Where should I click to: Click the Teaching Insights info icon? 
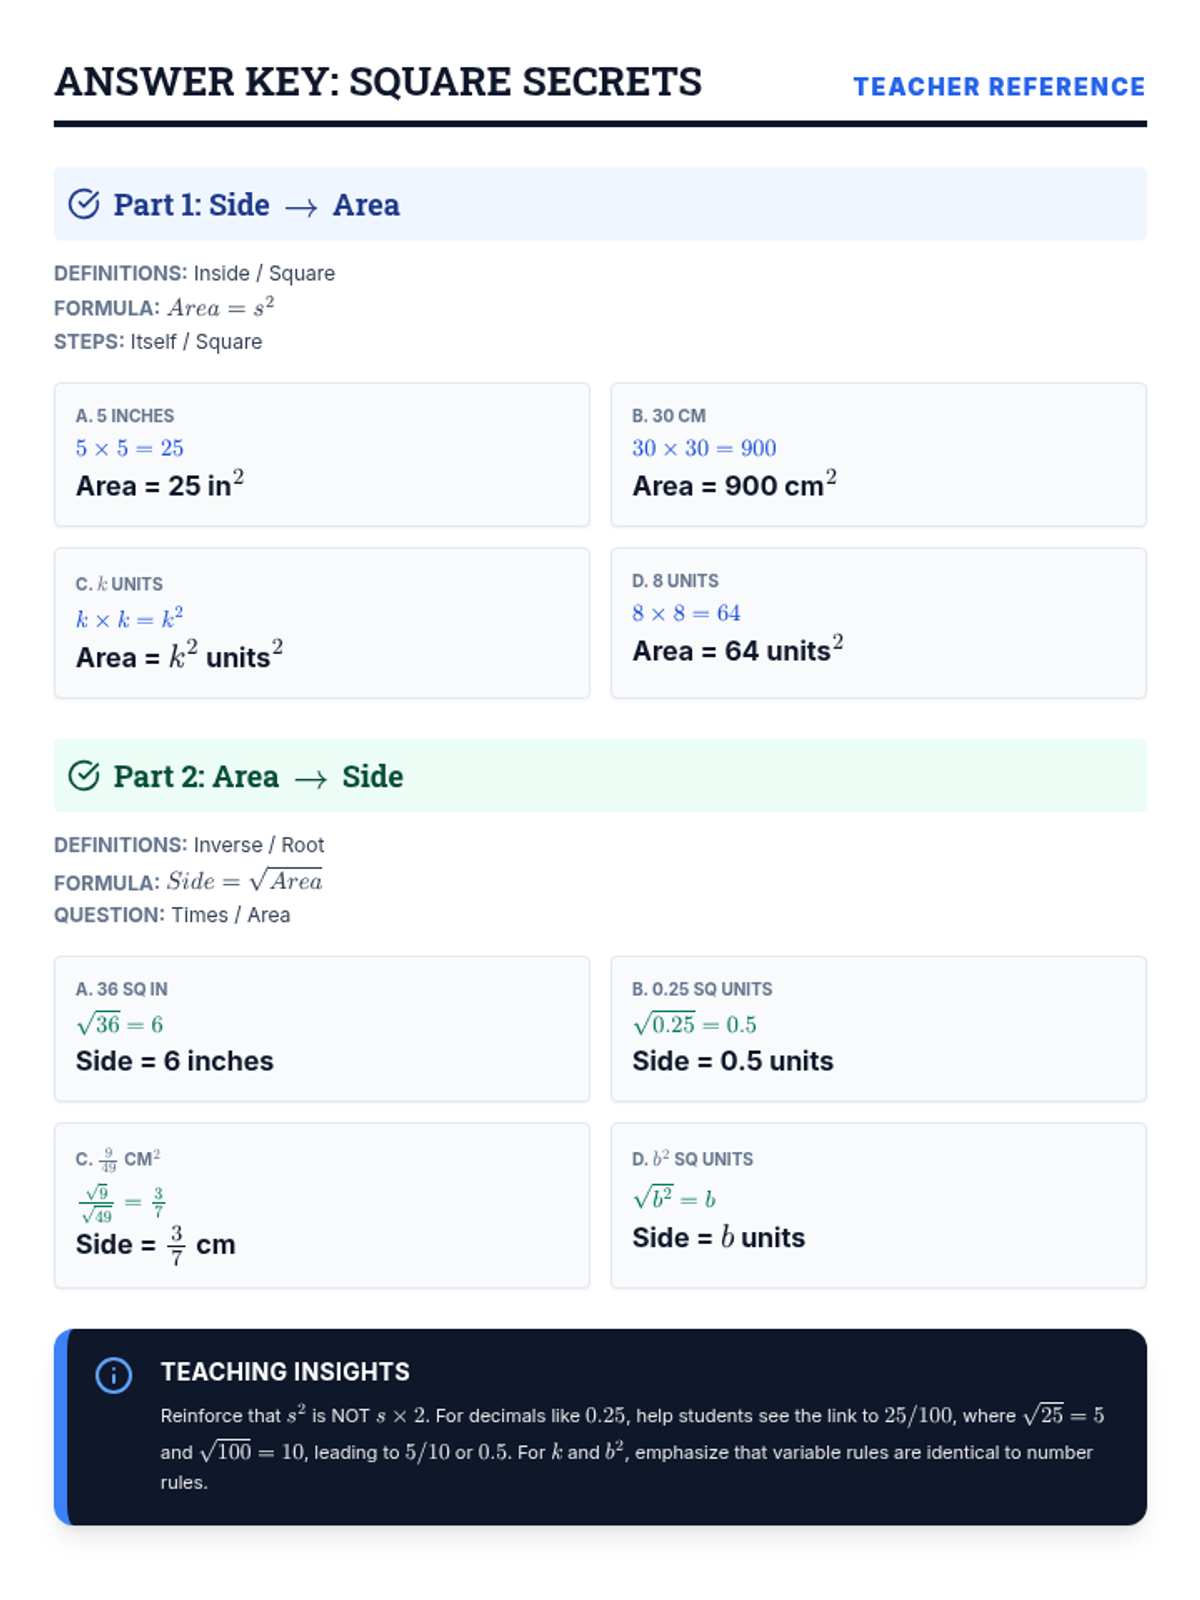pos(113,1375)
